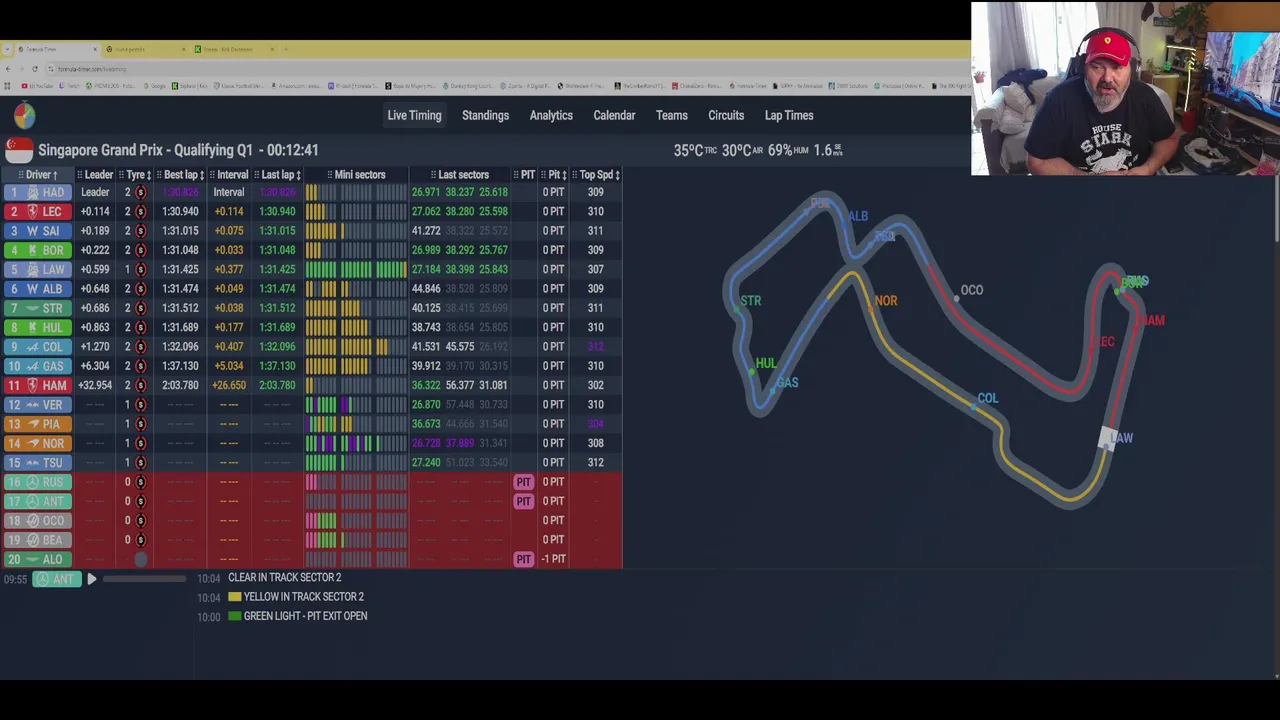Sort by the Best lap column
Image resolution: width=1280 pixels, height=720 pixels.
pos(180,175)
